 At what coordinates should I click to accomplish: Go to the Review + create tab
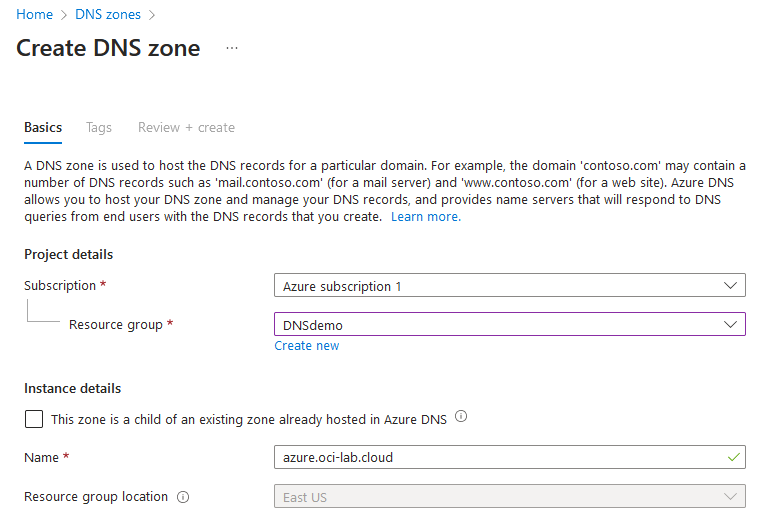click(x=186, y=127)
